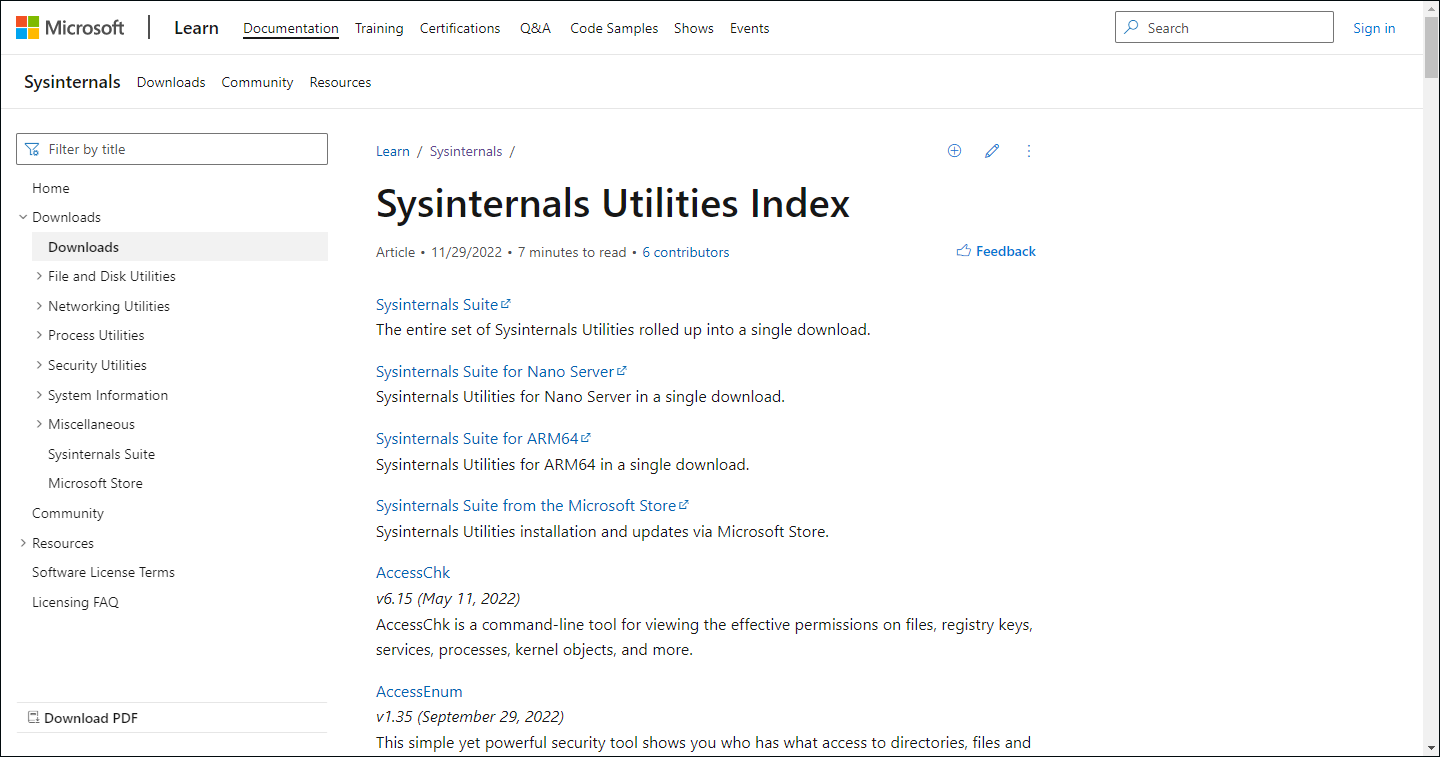Click the search magnifier icon
The image size is (1440, 757).
click(x=1131, y=27)
